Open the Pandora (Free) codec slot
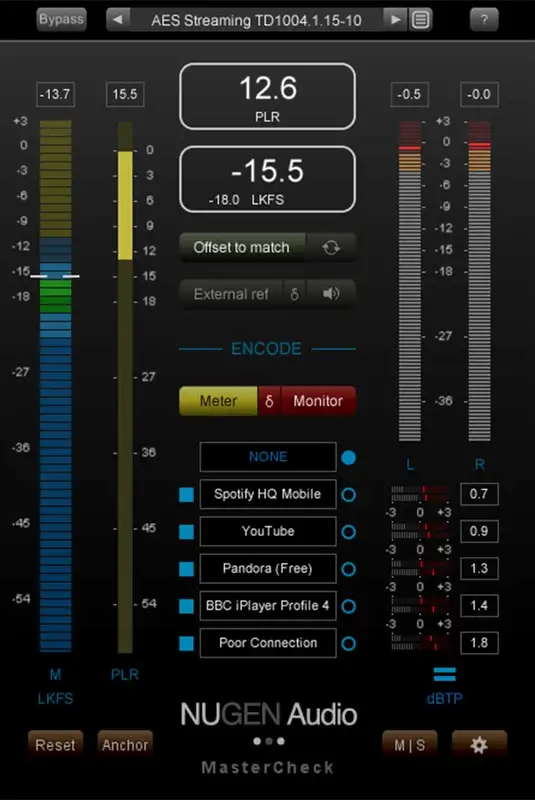This screenshot has width=535, height=800. point(268,568)
